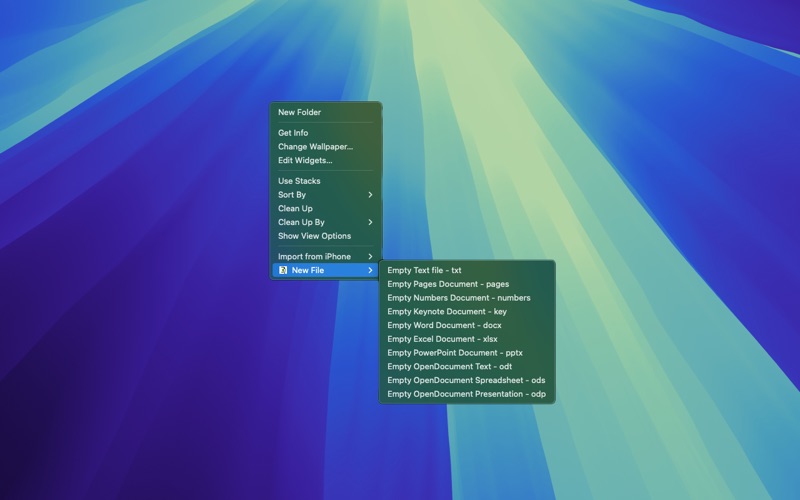This screenshot has width=800, height=500.
Task: Expand Import from iPhone submenu arrow
Action: click(x=370, y=256)
